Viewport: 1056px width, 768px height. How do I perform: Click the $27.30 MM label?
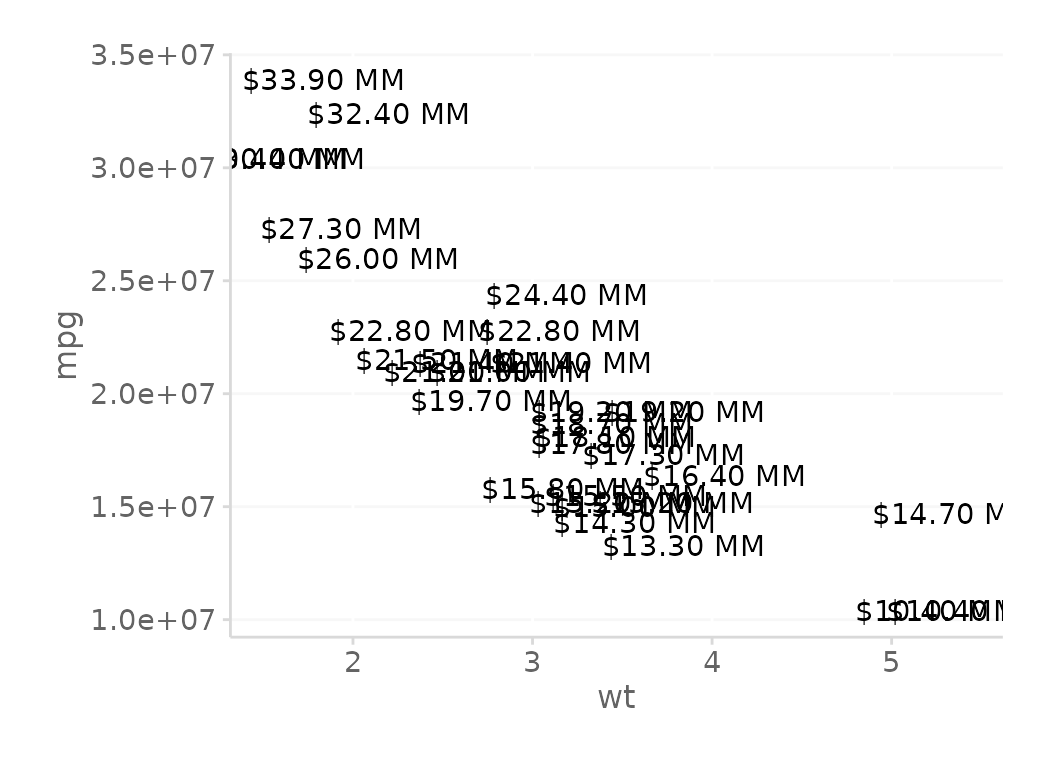pyautogui.click(x=341, y=229)
